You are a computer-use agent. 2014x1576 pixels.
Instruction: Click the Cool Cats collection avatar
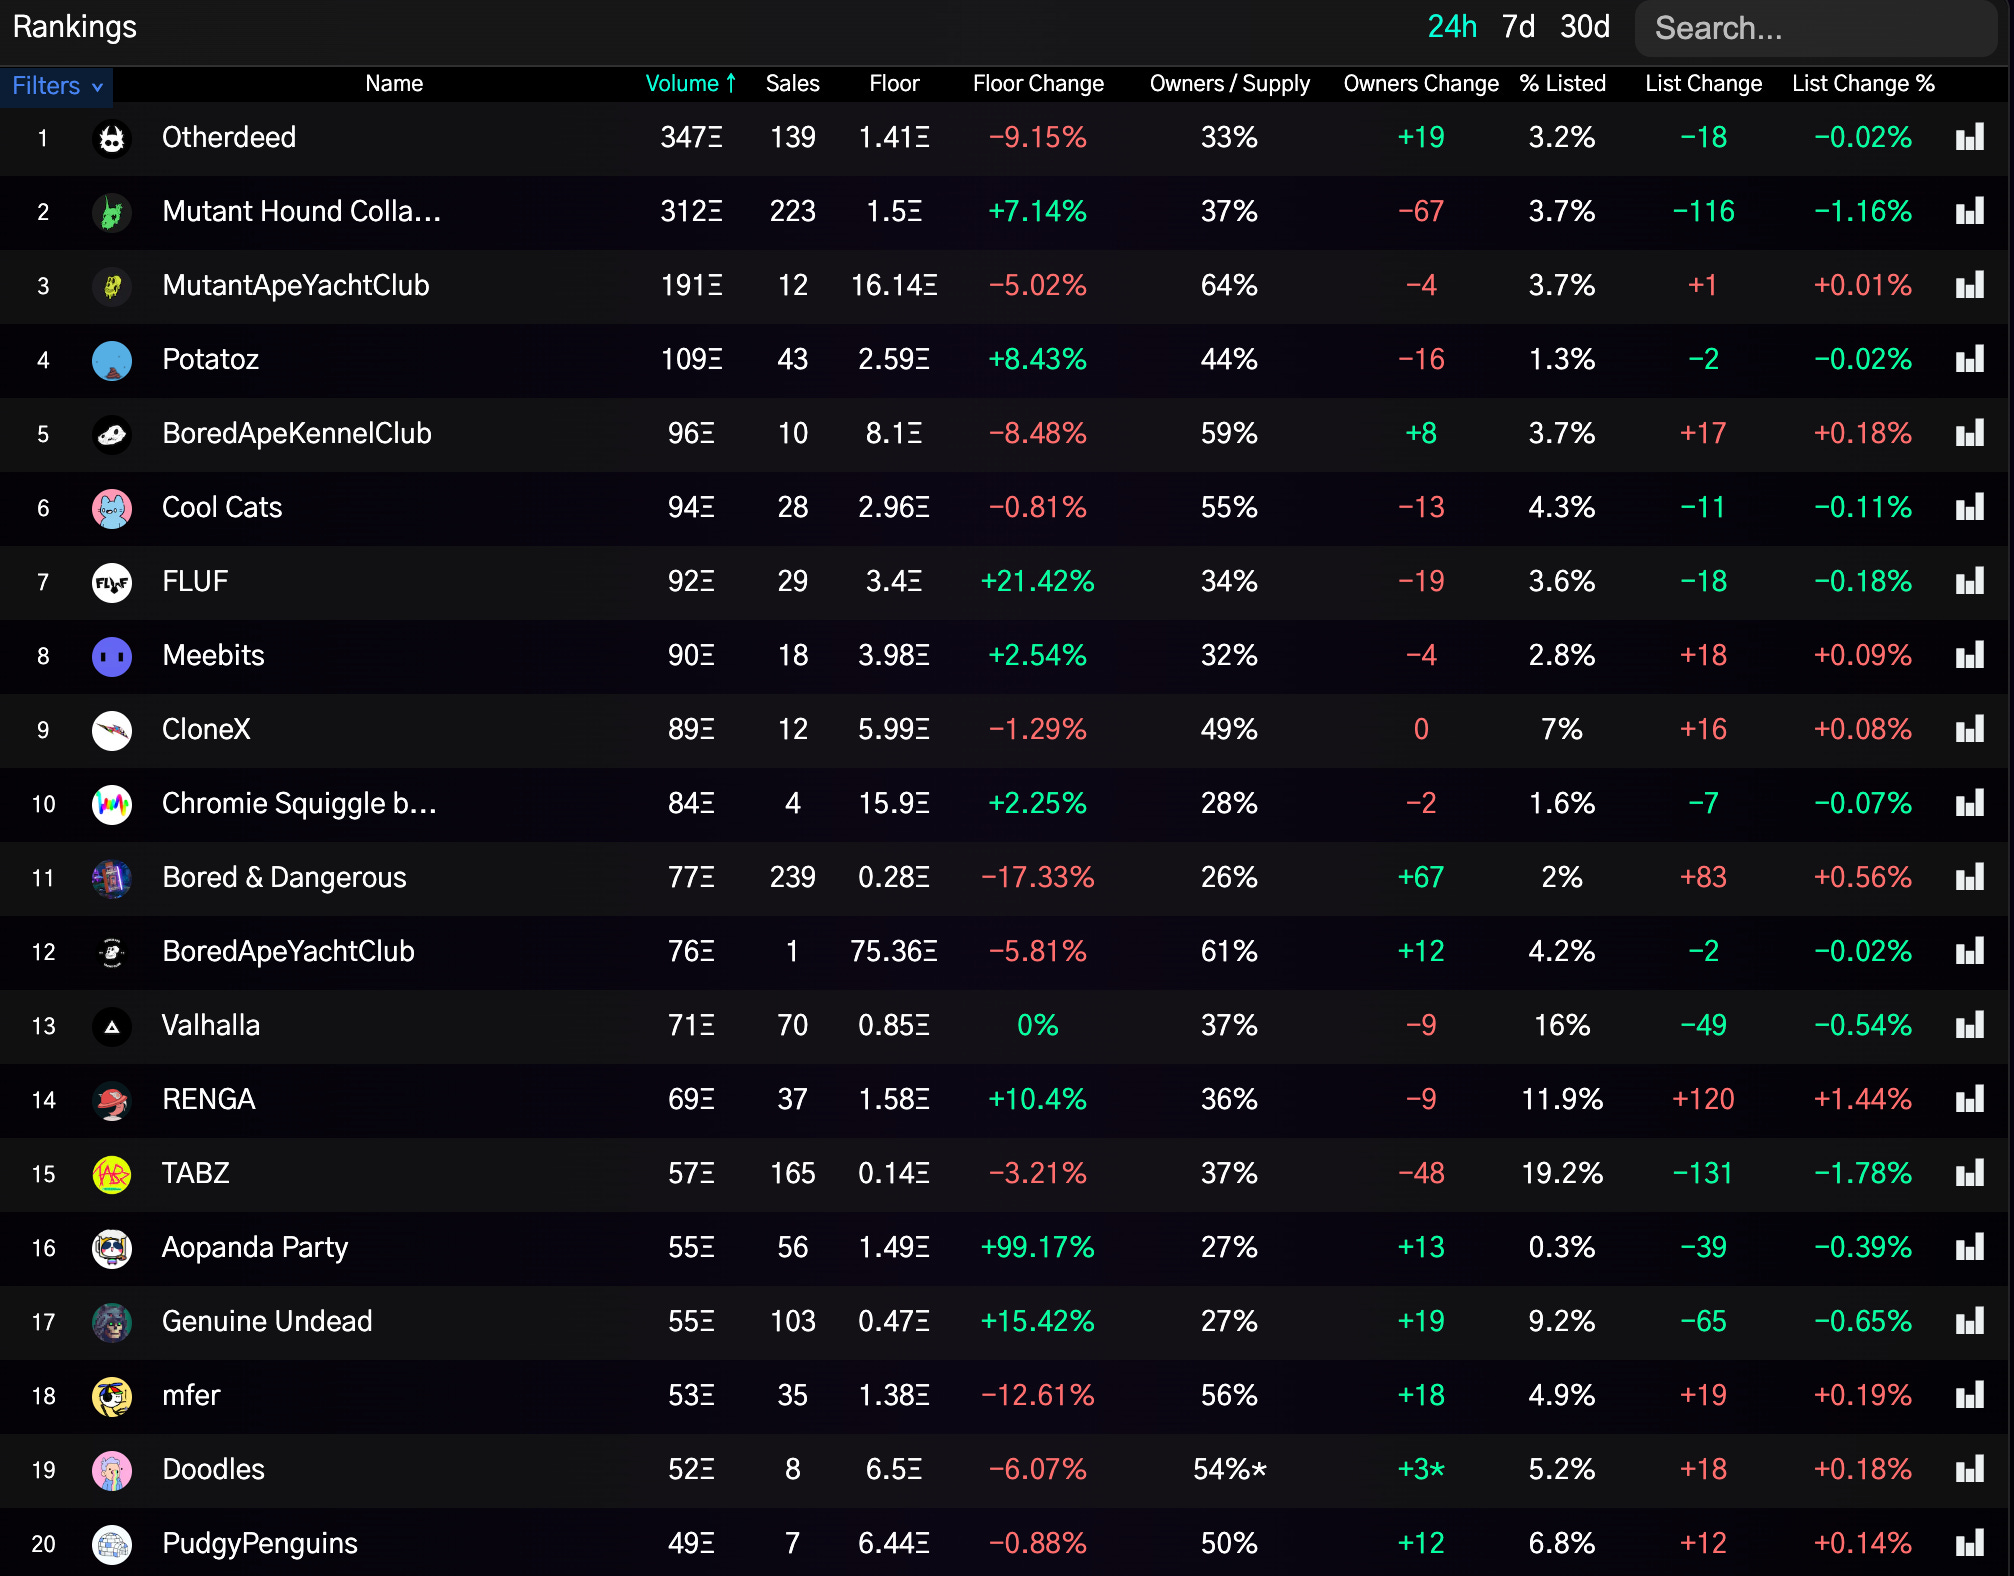112,508
